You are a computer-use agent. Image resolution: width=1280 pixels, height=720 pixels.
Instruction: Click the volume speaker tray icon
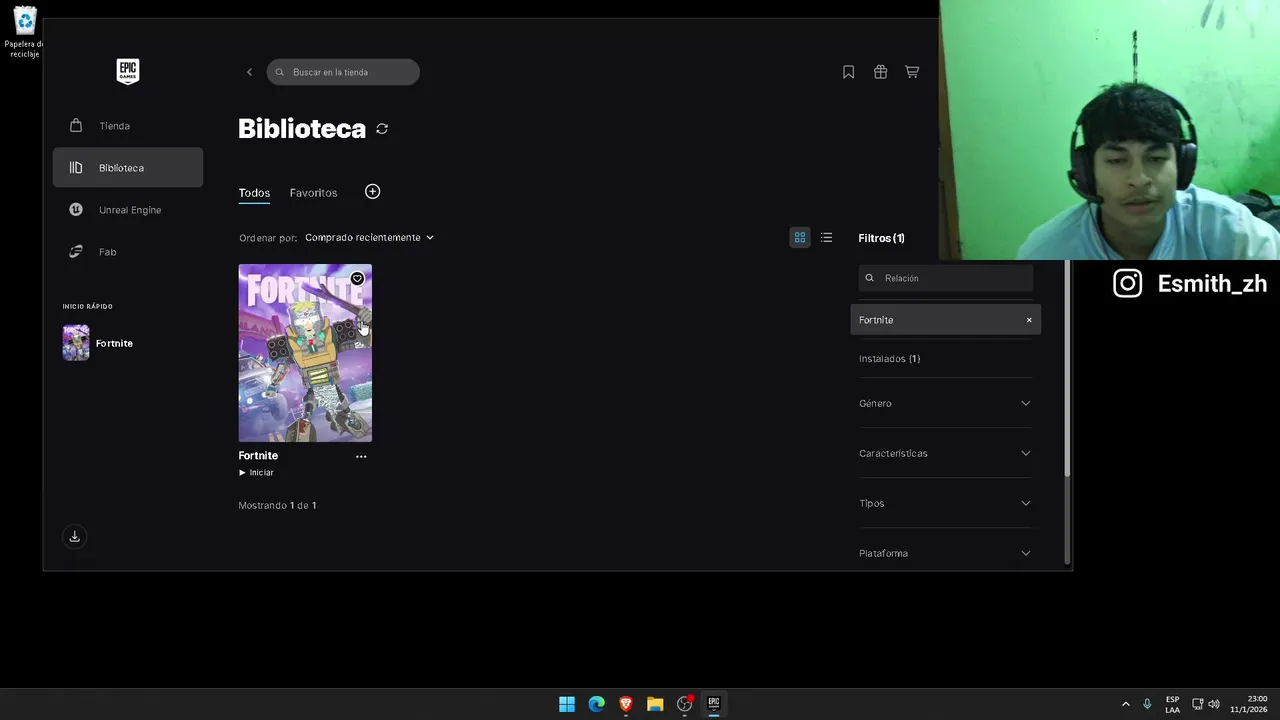click(x=1214, y=704)
